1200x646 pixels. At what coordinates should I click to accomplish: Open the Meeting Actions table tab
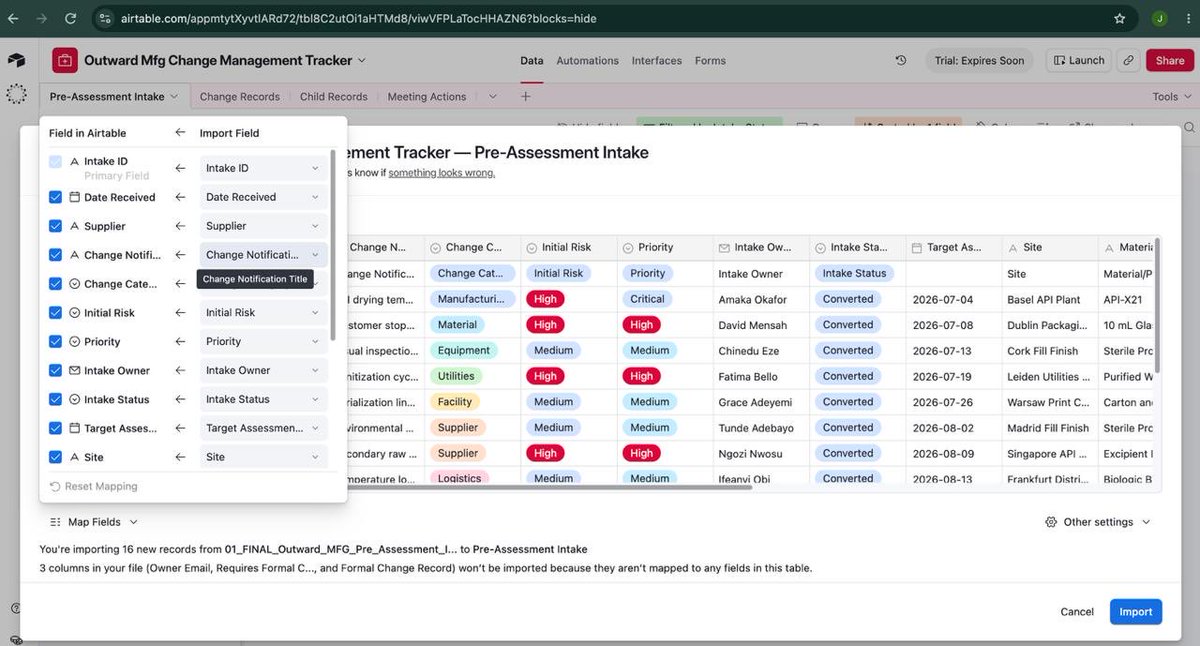tap(427, 97)
